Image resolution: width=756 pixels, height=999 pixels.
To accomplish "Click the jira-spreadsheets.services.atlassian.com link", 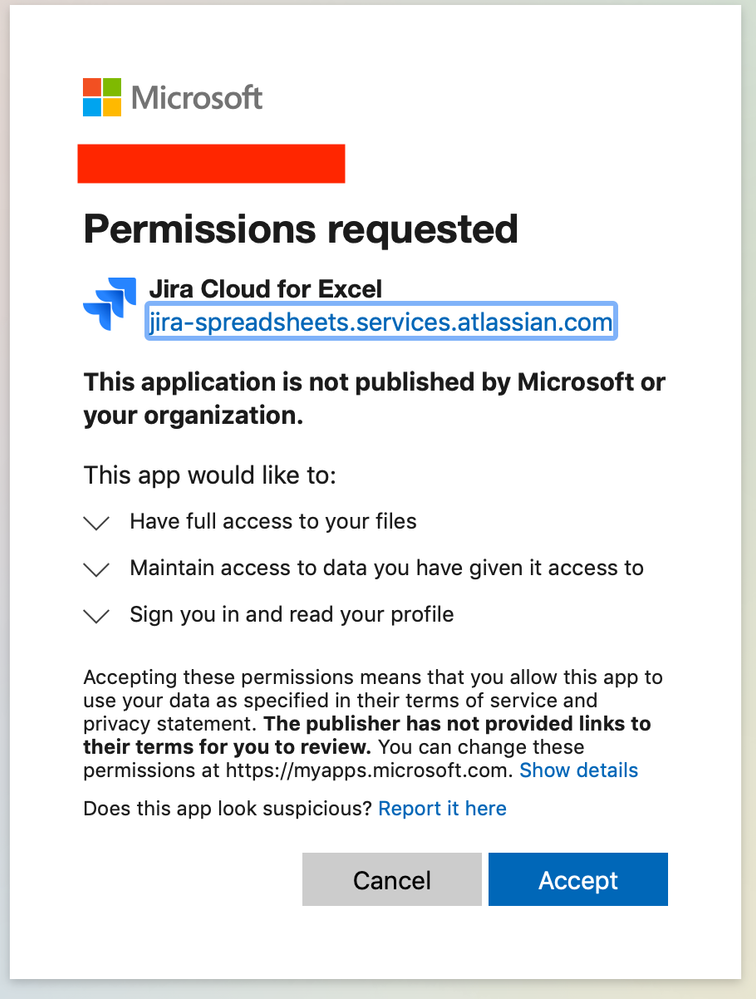I will click(x=380, y=322).
